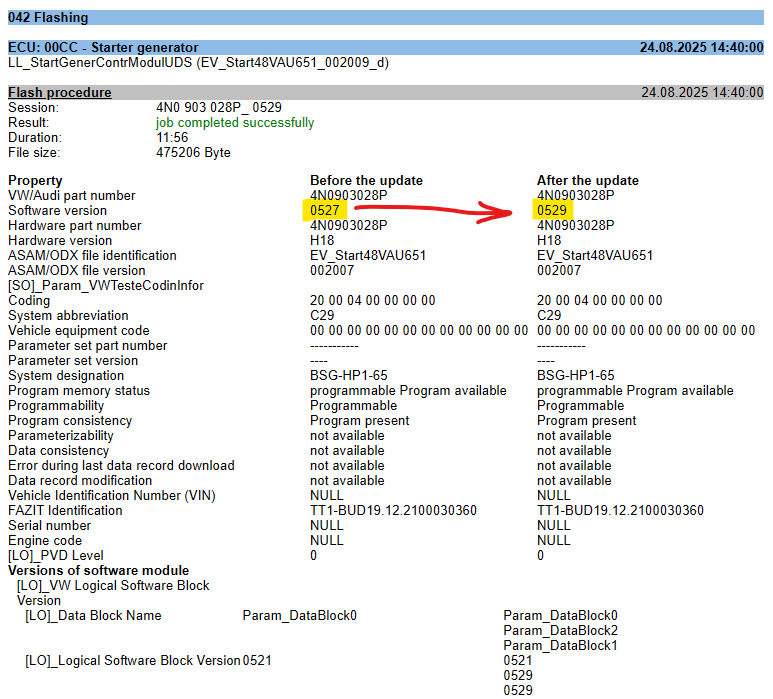Select before-update 'Param_DataBlock0' value
The height and width of the screenshot is (699, 773).
[x=299, y=615]
